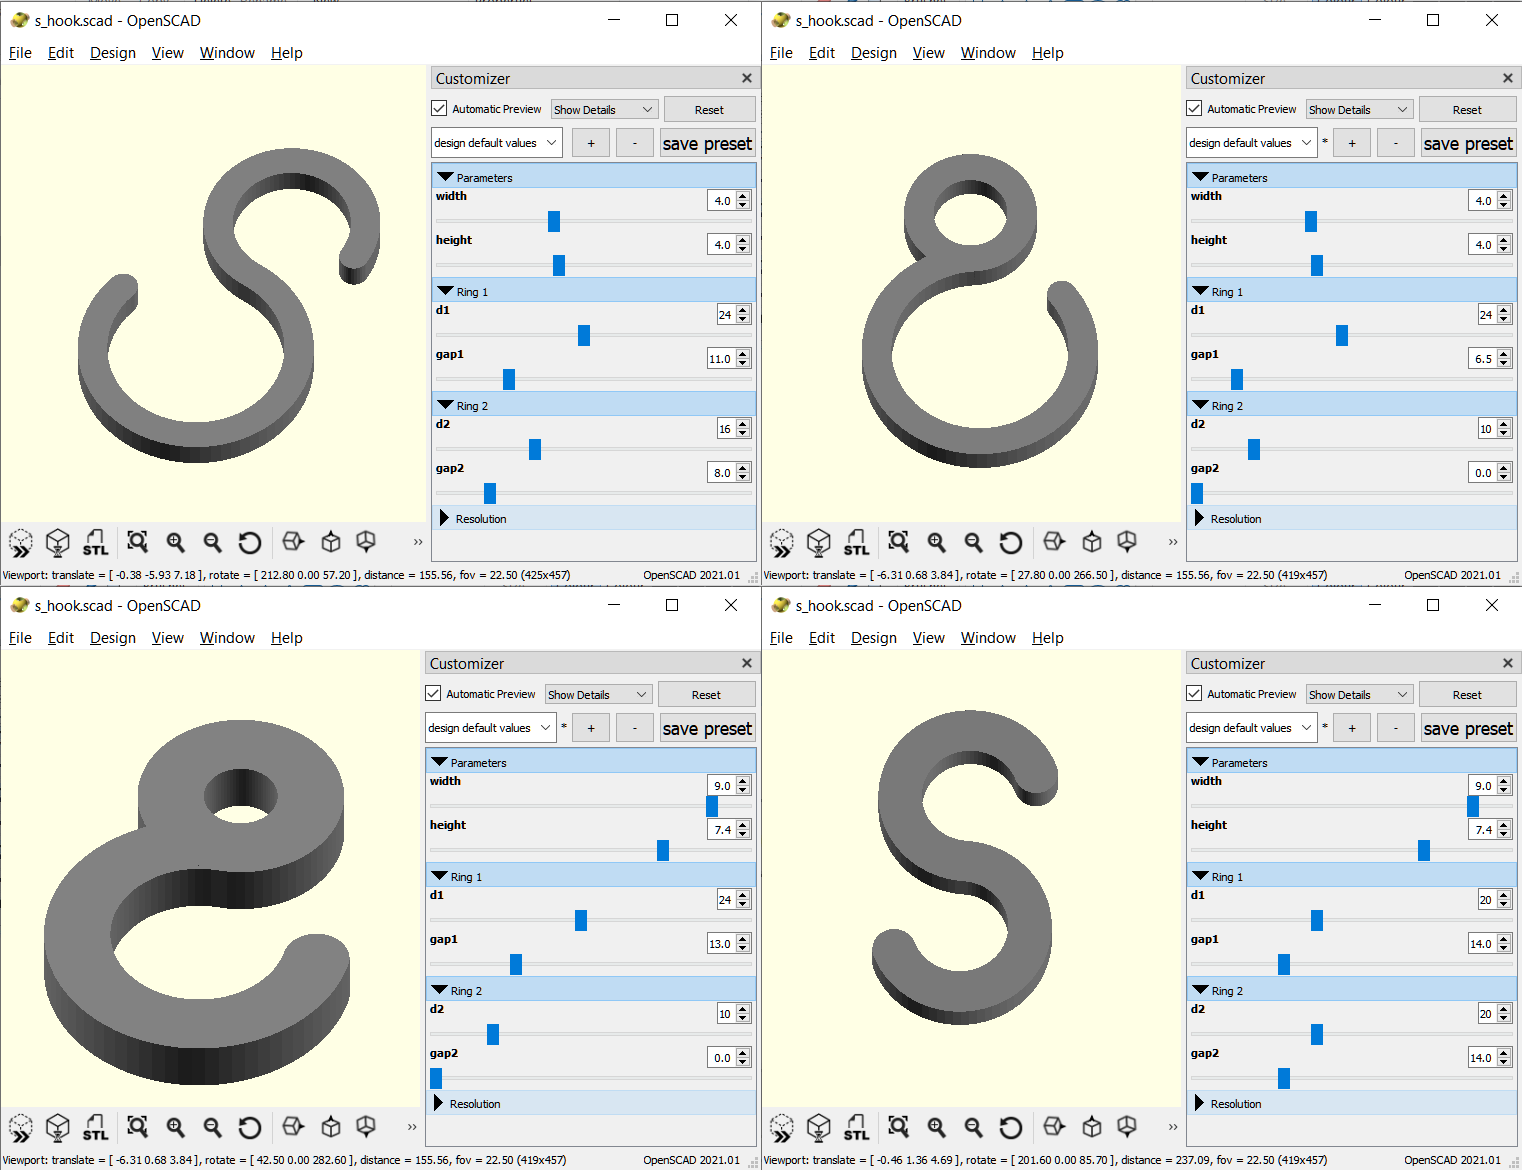Reset view in bottom-left window toolbar
1522x1170 pixels.
coord(250,1128)
